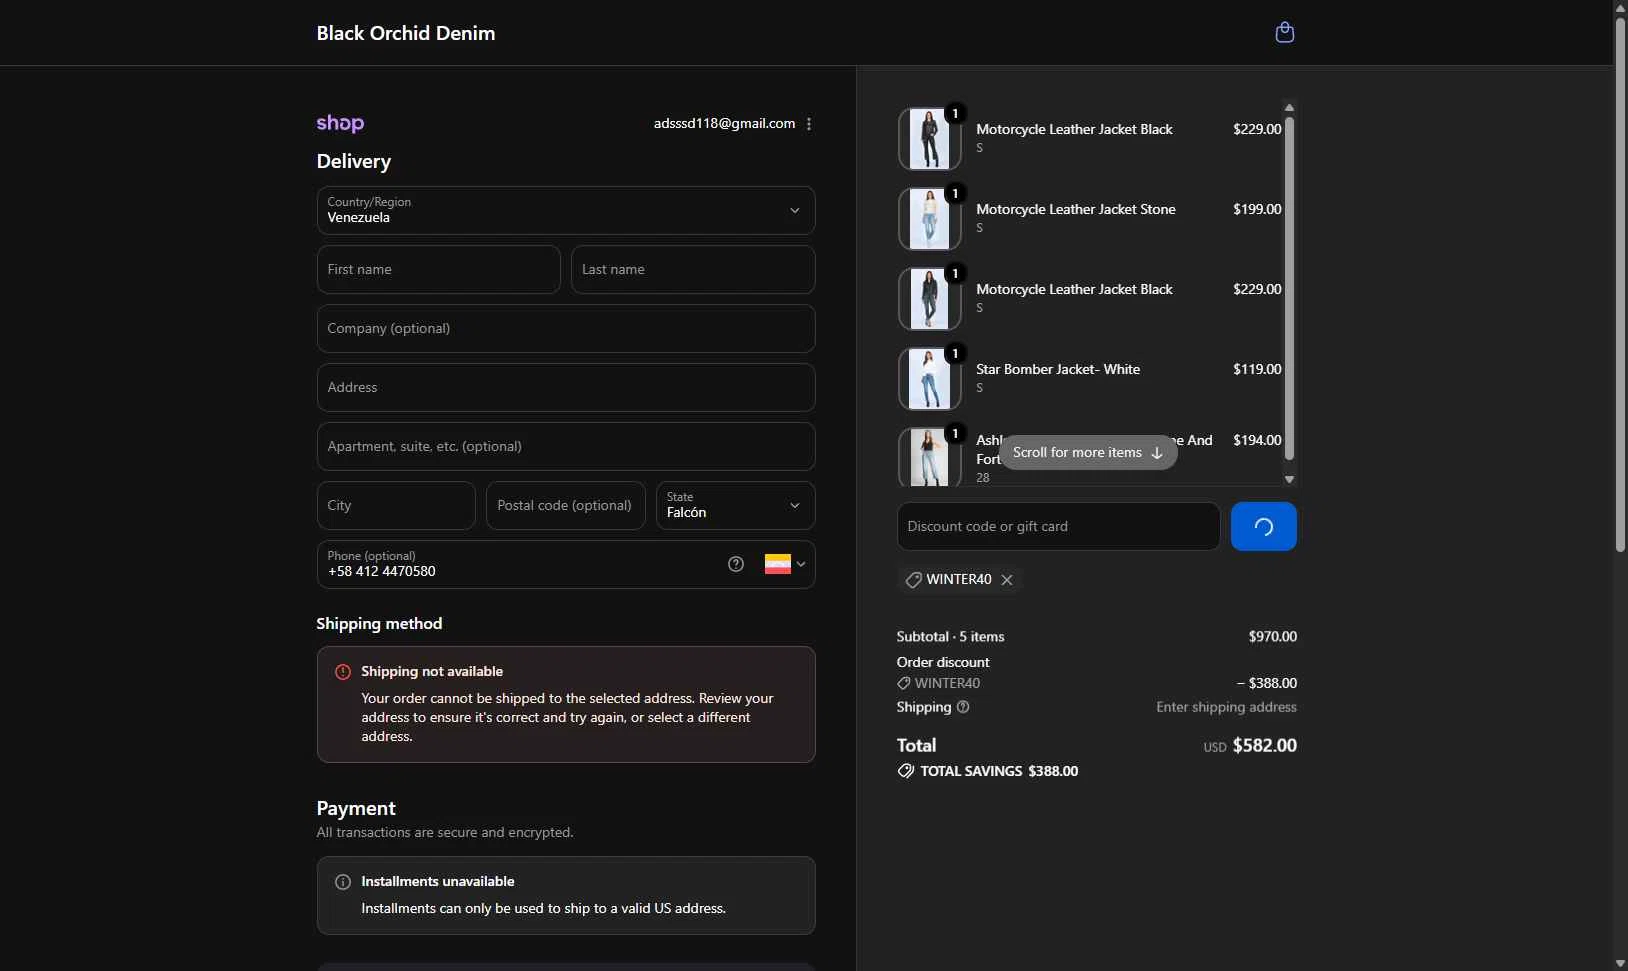Click the Delivery heading
The width and height of the screenshot is (1628, 971).
354,162
